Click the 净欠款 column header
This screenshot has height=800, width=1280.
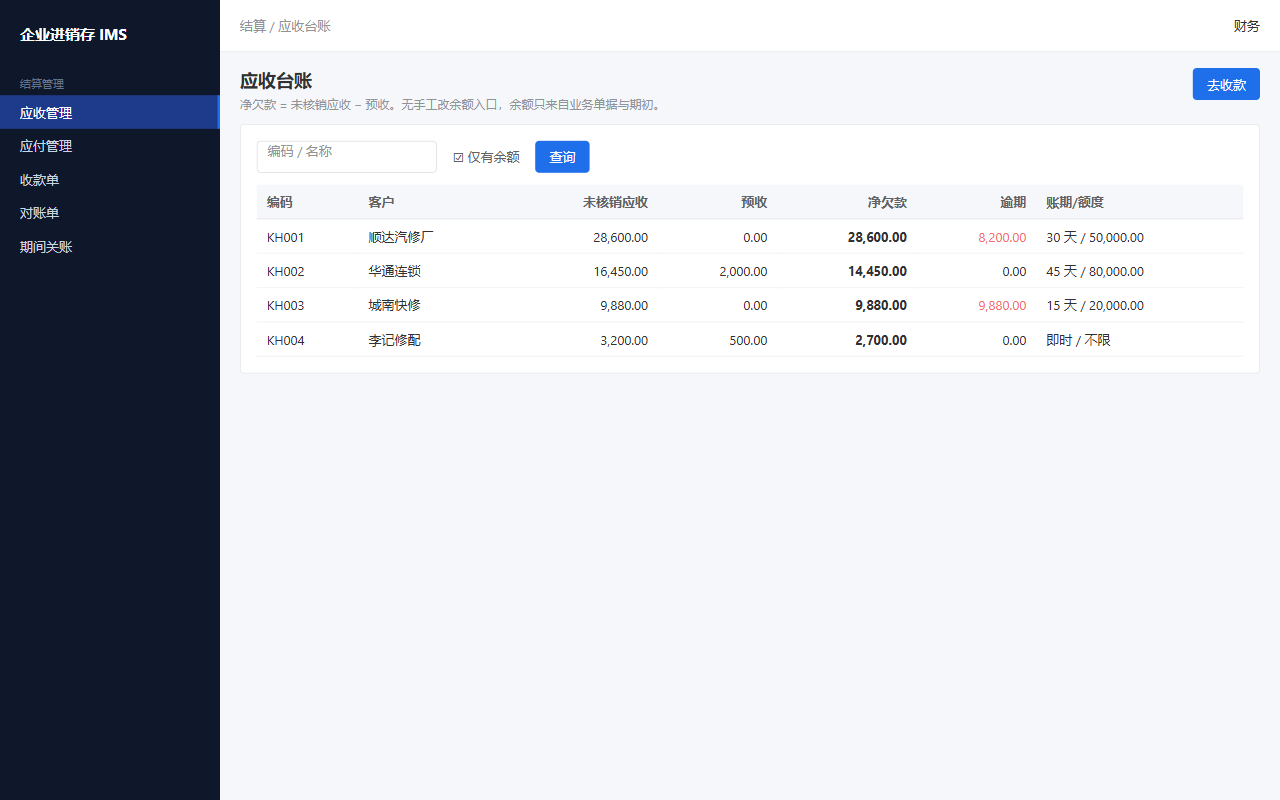pos(887,202)
